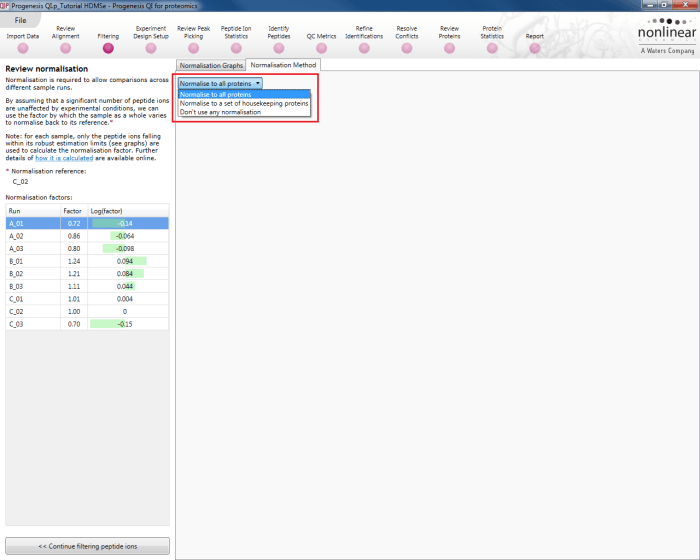
Task: Select run row C_01
Action: tap(88, 299)
